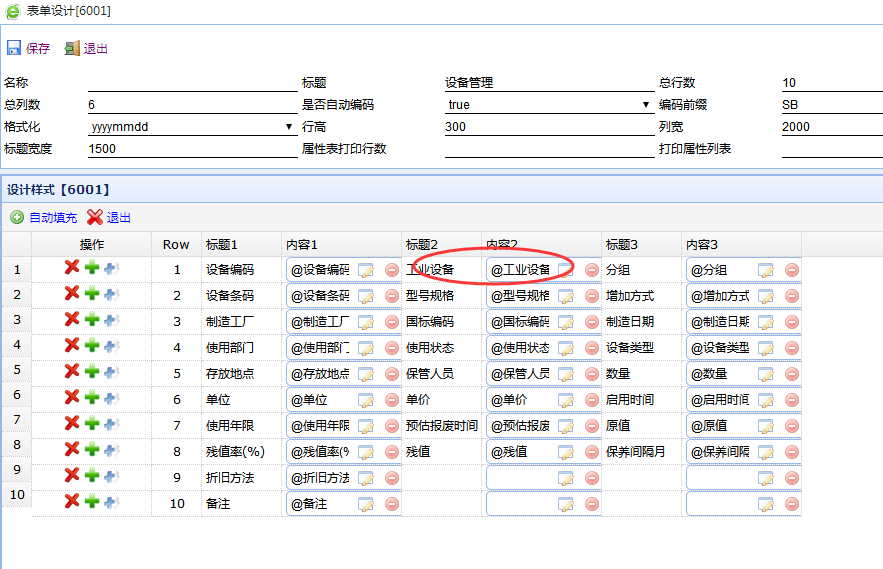Delete row 1 using the red X icon
883x569 pixels.
[72, 268]
